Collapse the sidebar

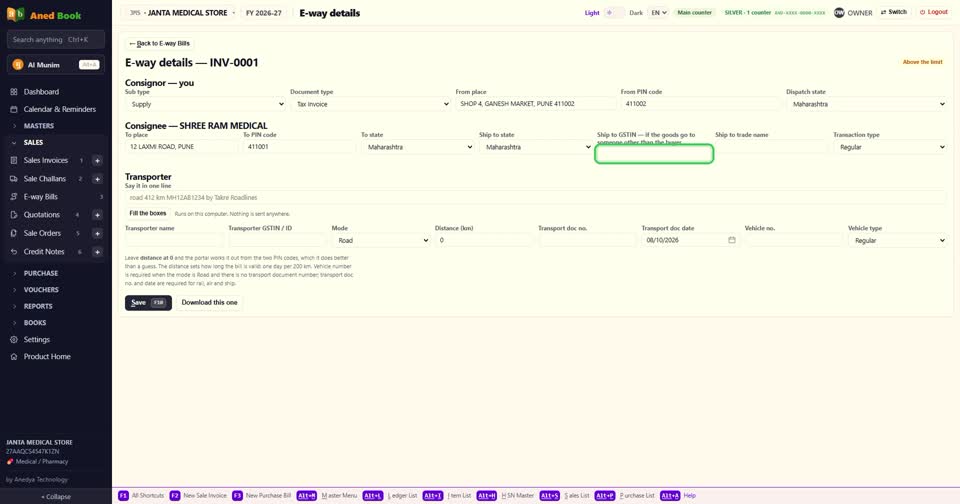(56, 497)
